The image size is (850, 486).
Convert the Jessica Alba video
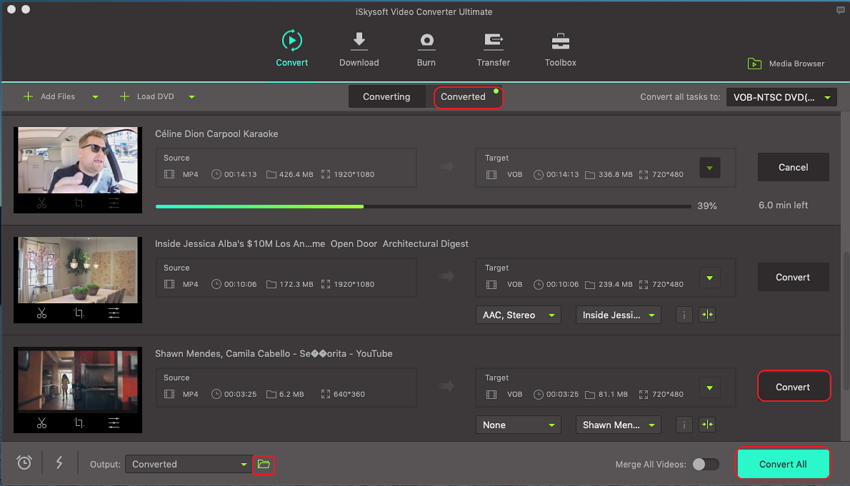(793, 277)
